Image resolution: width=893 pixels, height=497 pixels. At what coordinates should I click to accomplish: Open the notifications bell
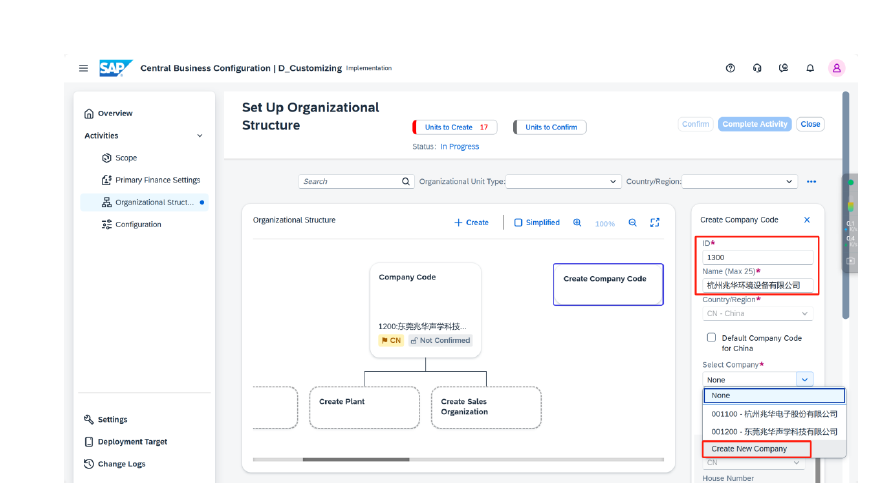pyautogui.click(x=810, y=68)
